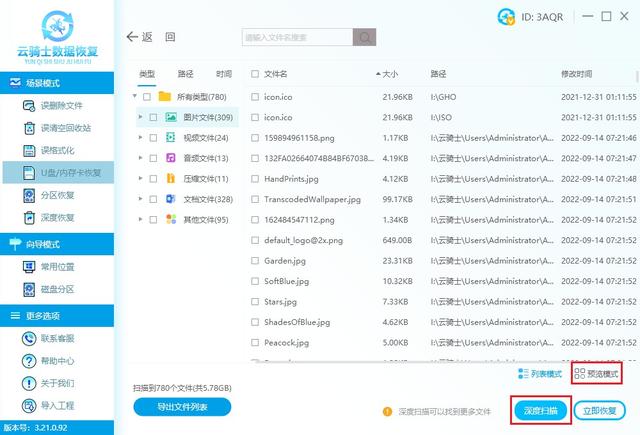Switch to the 路径 tab

(185, 74)
